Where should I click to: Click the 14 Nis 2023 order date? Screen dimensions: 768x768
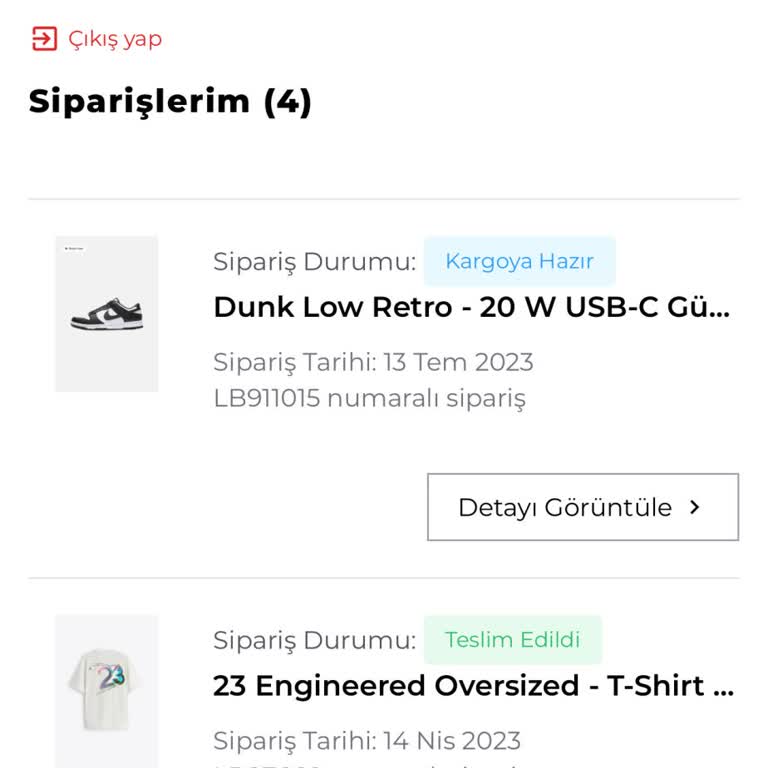[452, 741]
